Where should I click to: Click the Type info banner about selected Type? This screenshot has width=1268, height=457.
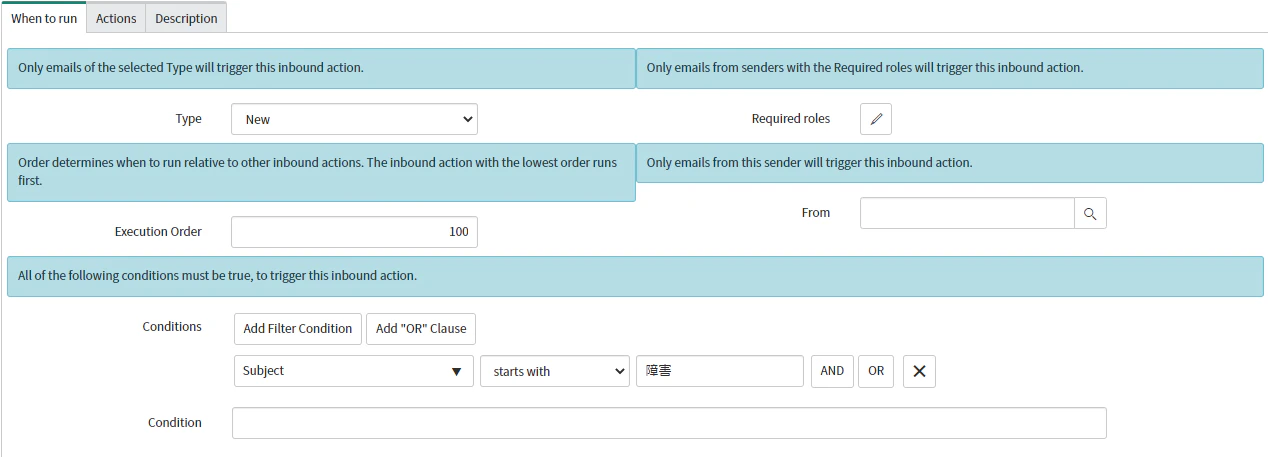[321, 69]
